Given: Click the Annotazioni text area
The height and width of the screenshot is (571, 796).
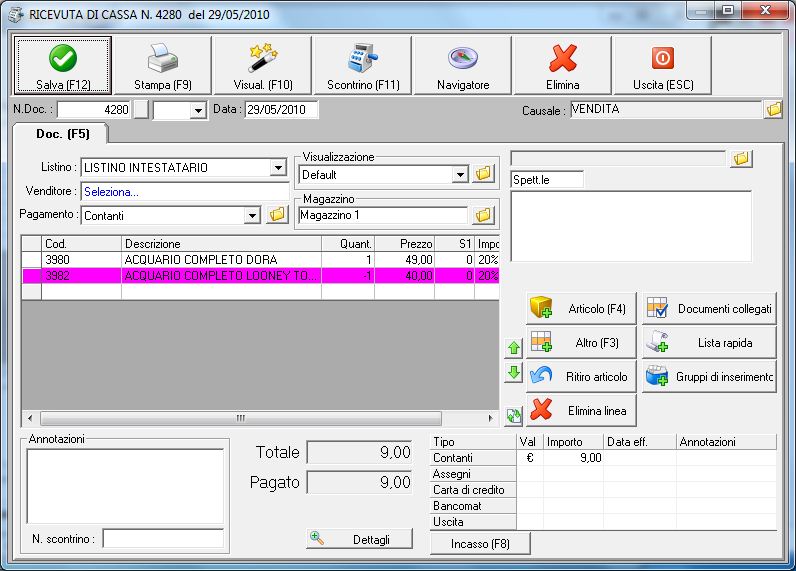Looking at the screenshot, I should (125, 486).
